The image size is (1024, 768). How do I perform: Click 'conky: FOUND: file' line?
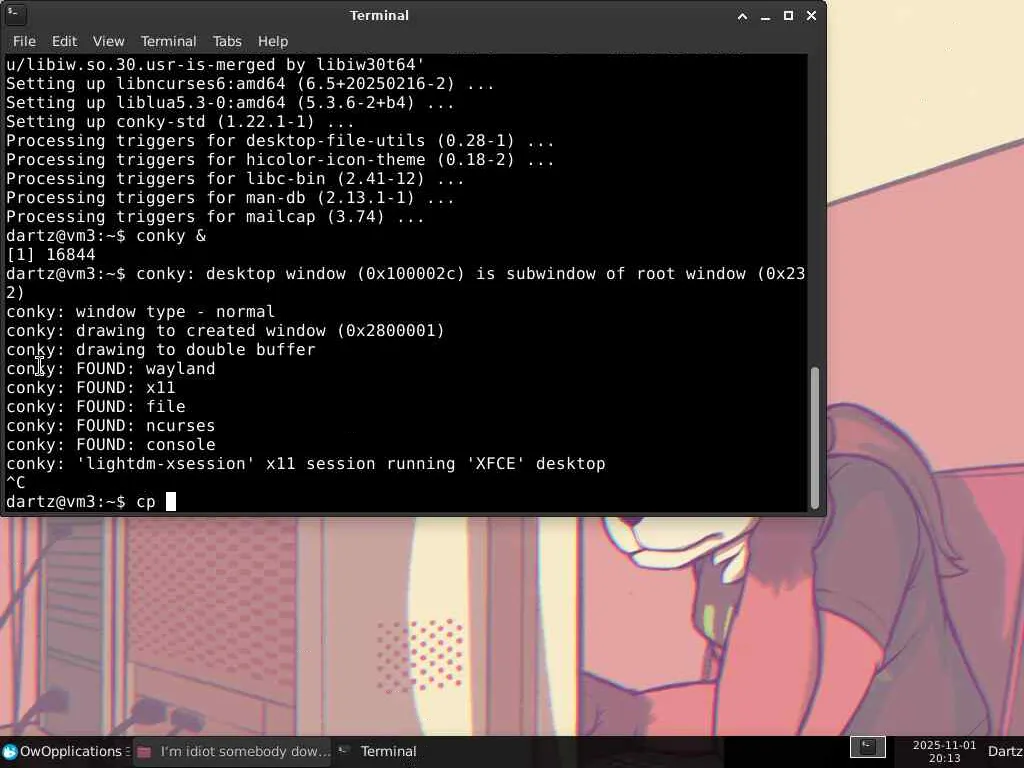click(x=96, y=406)
